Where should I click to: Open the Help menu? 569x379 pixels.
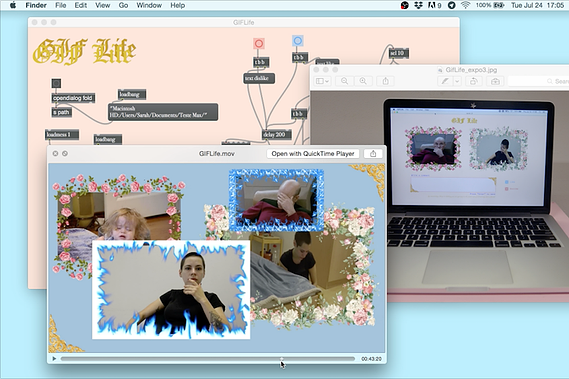(177, 5)
